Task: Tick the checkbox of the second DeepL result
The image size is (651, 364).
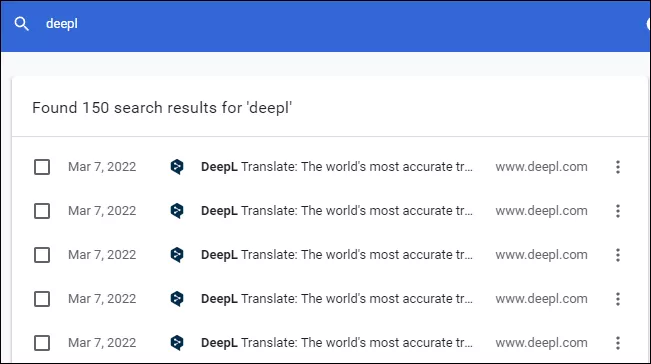Action: point(42,211)
